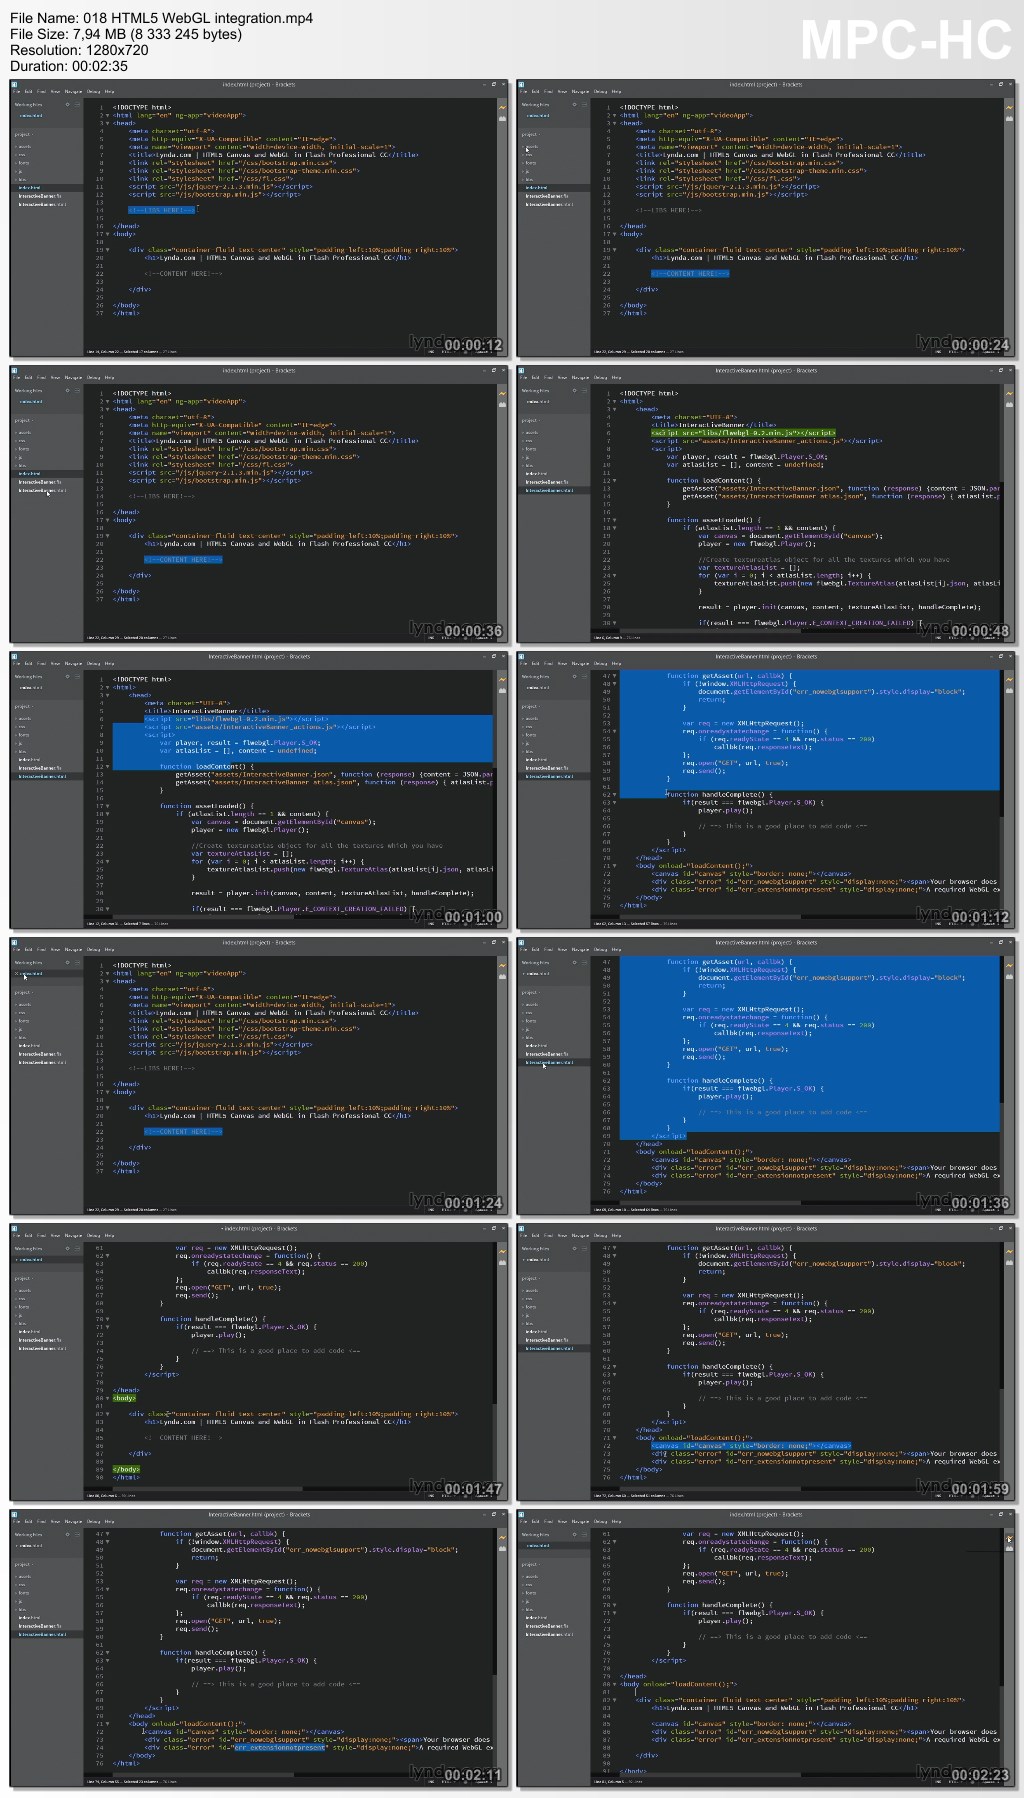Screen dimensions: 1024x1798
Task: Collapse libs folder in 00:02:23 frame
Action: click(x=528, y=1609)
